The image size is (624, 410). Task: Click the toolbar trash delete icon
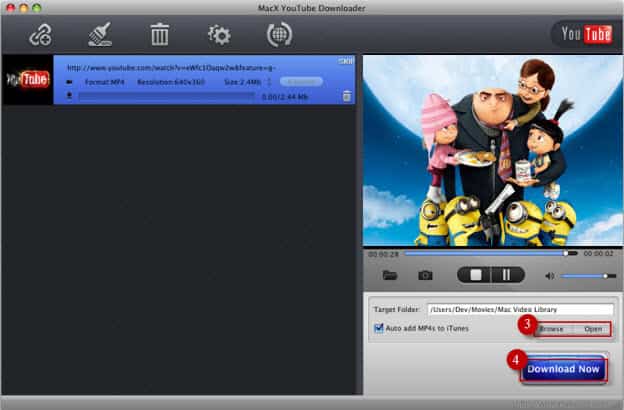(x=160, y=35)
